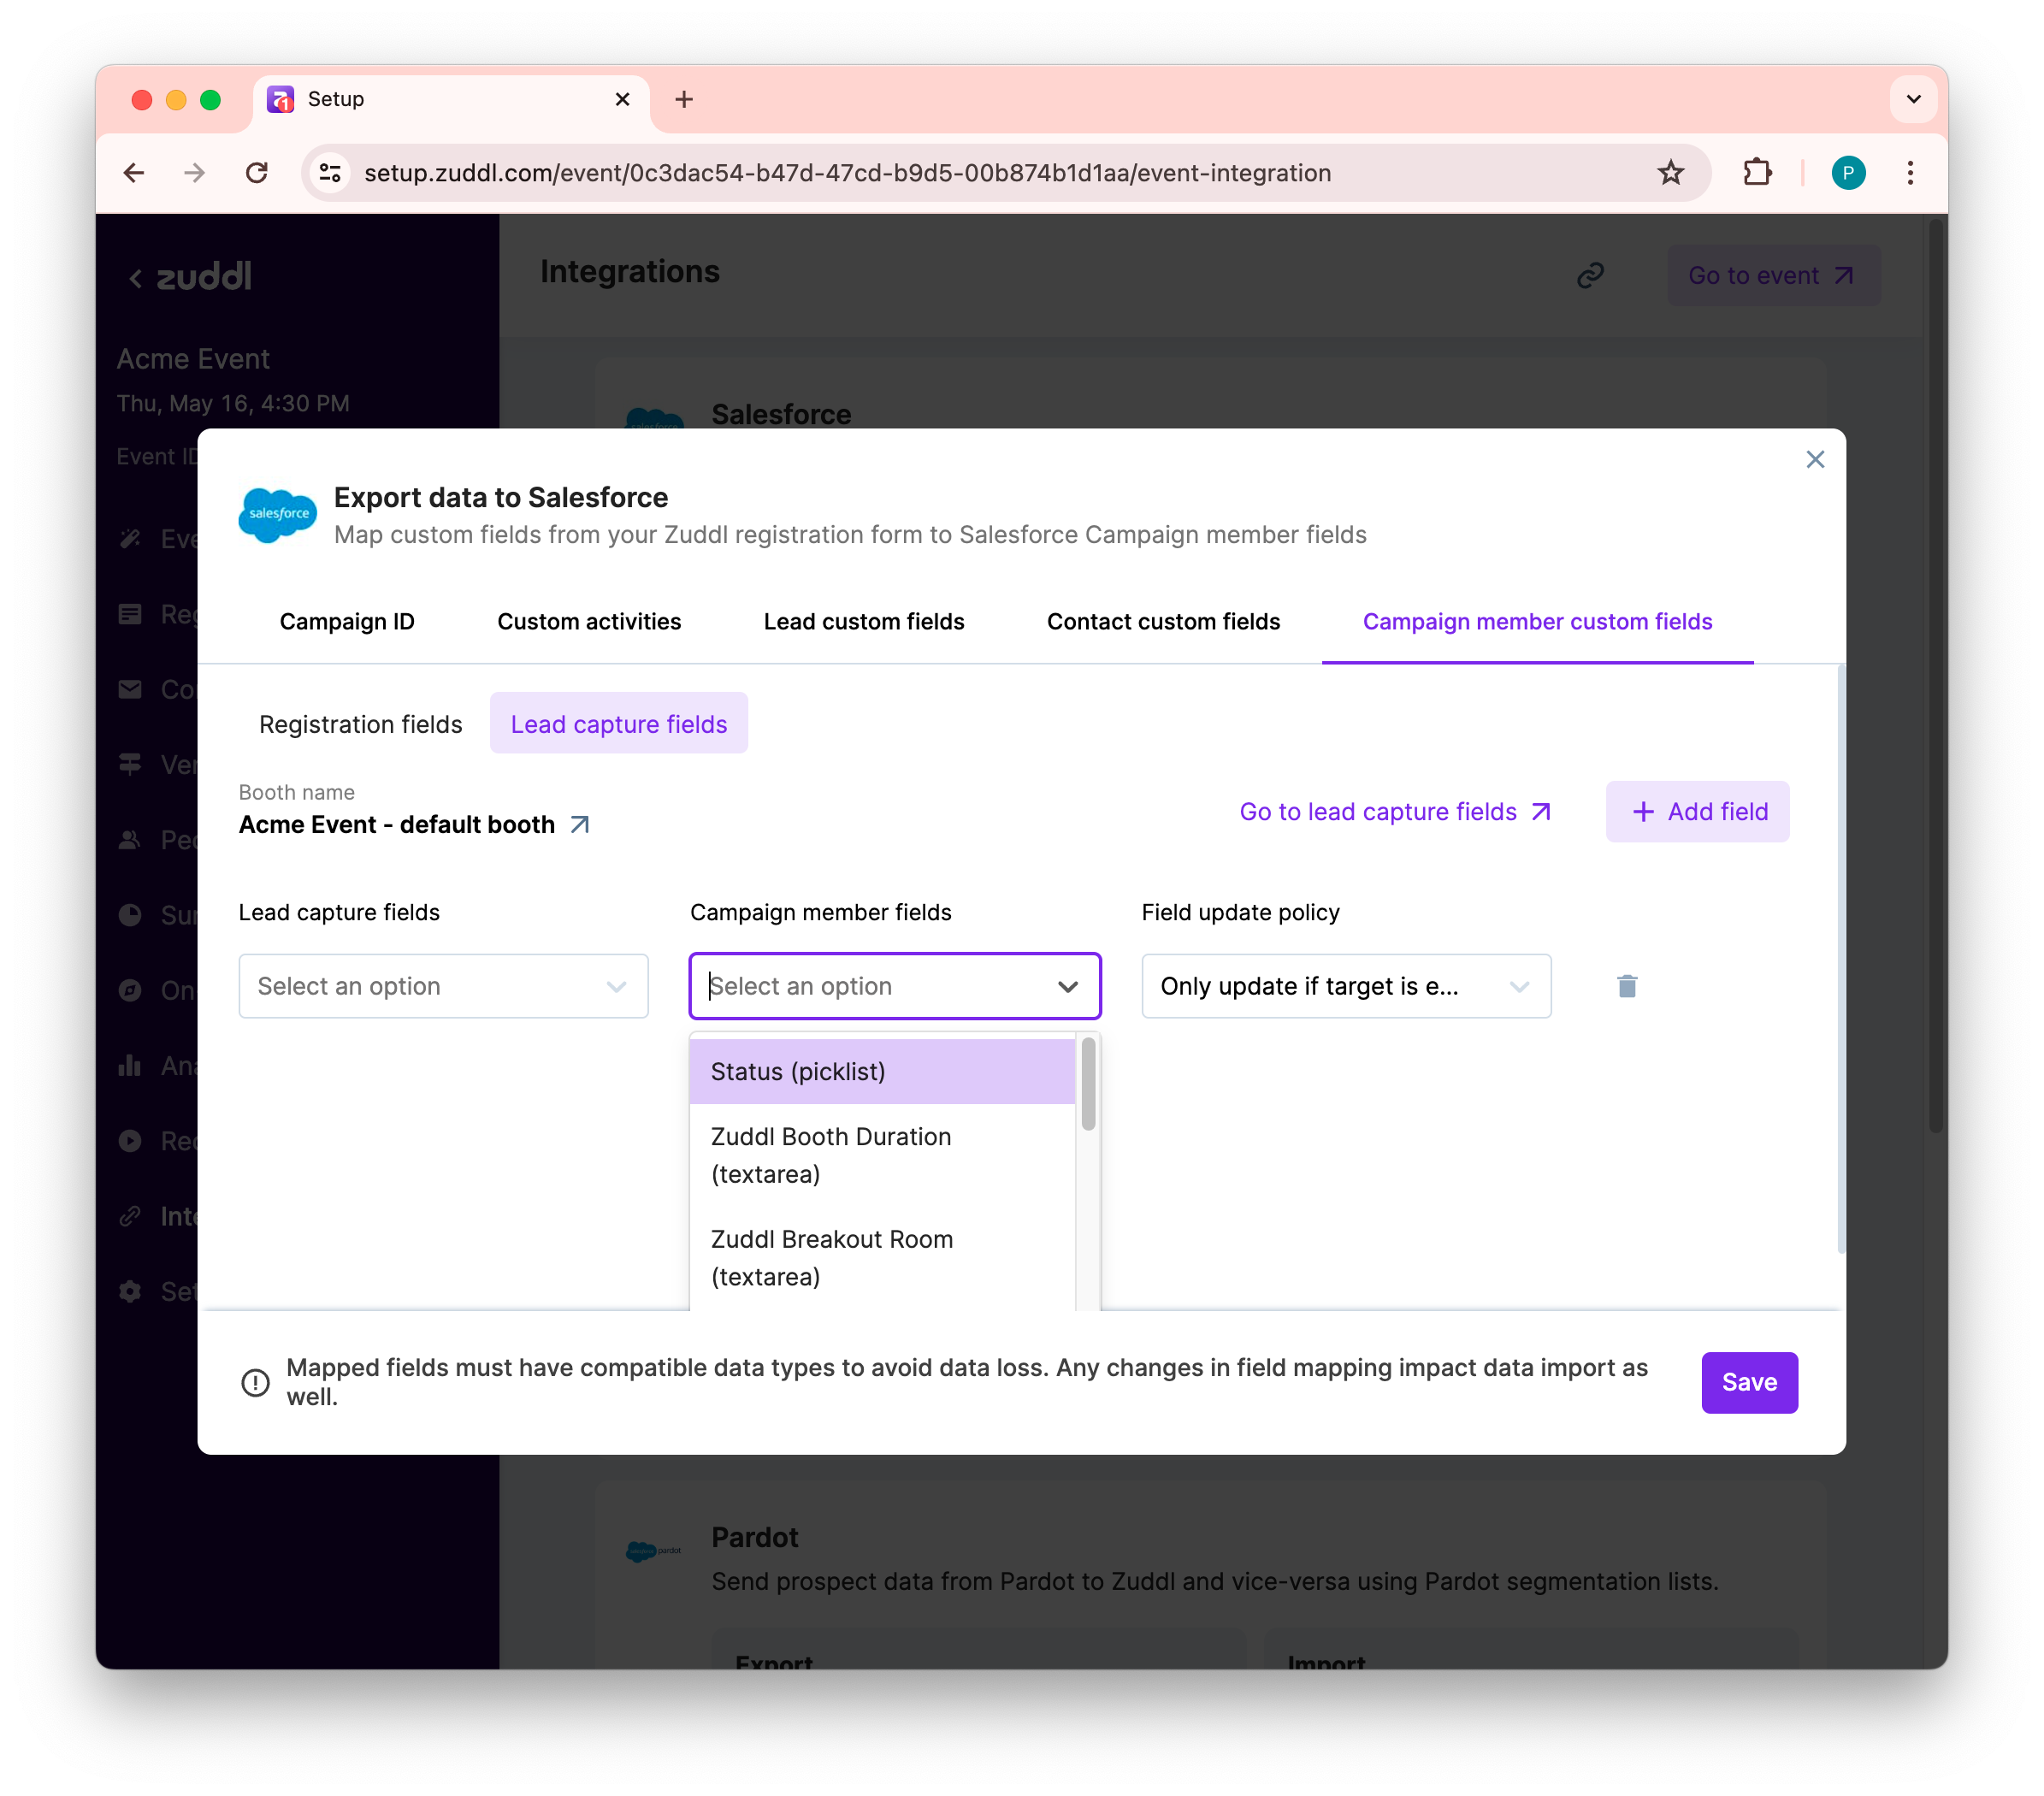The image size is (2044, 1796).
Task: Close the Export data to Salesforce dialog
Action: (1815, 459)
